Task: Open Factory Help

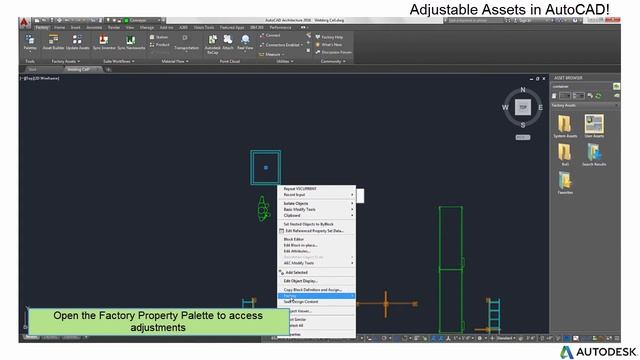Action: [x=329, y=37]
